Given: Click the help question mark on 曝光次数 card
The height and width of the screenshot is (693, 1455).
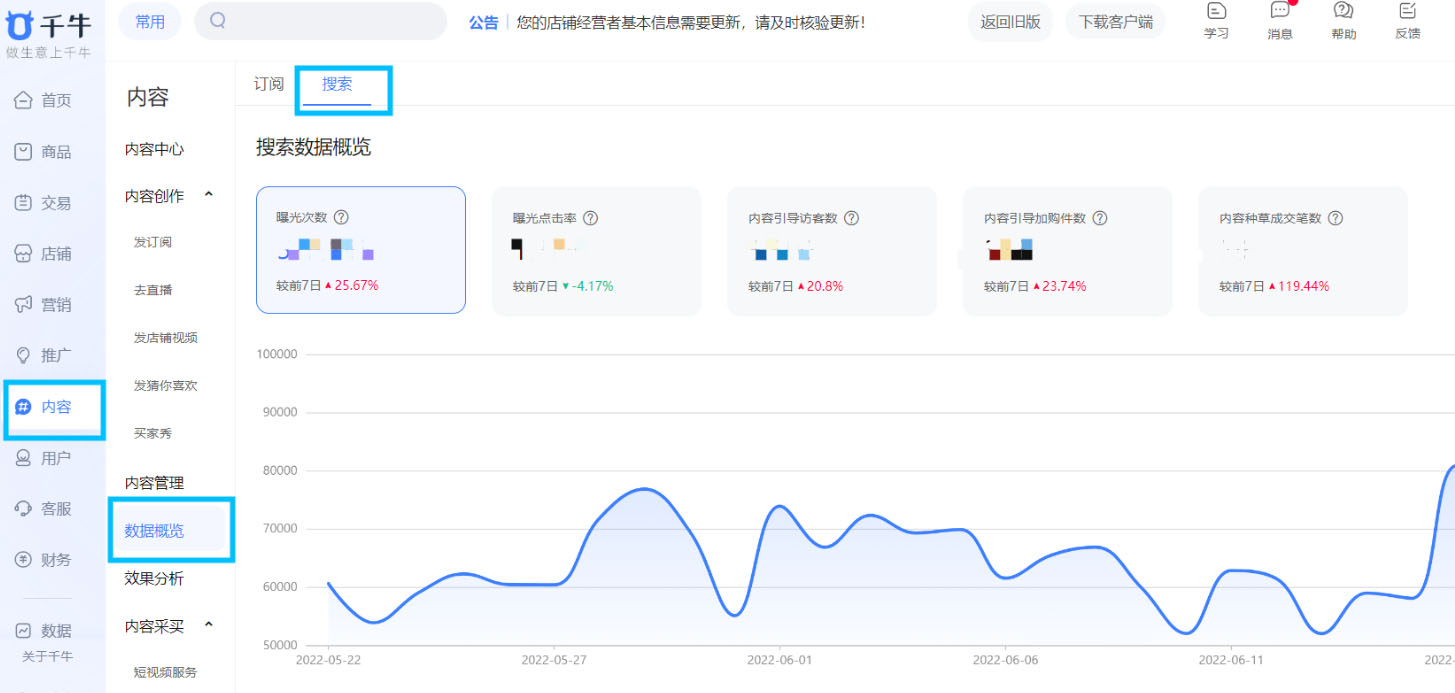Looking at the screenshot, I should pyautogui.click(x=342, y=217).
